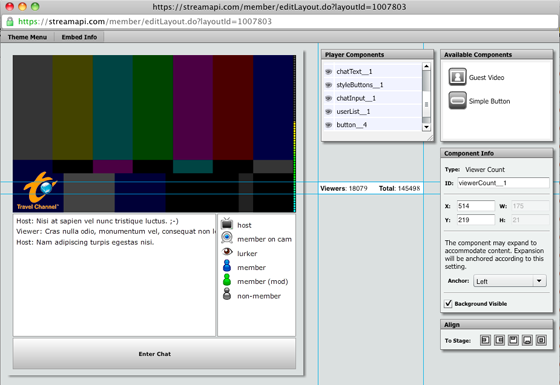Click the Total: 145498 text
The height and width of the screenshot is (385, 560).
click(399, 189)
